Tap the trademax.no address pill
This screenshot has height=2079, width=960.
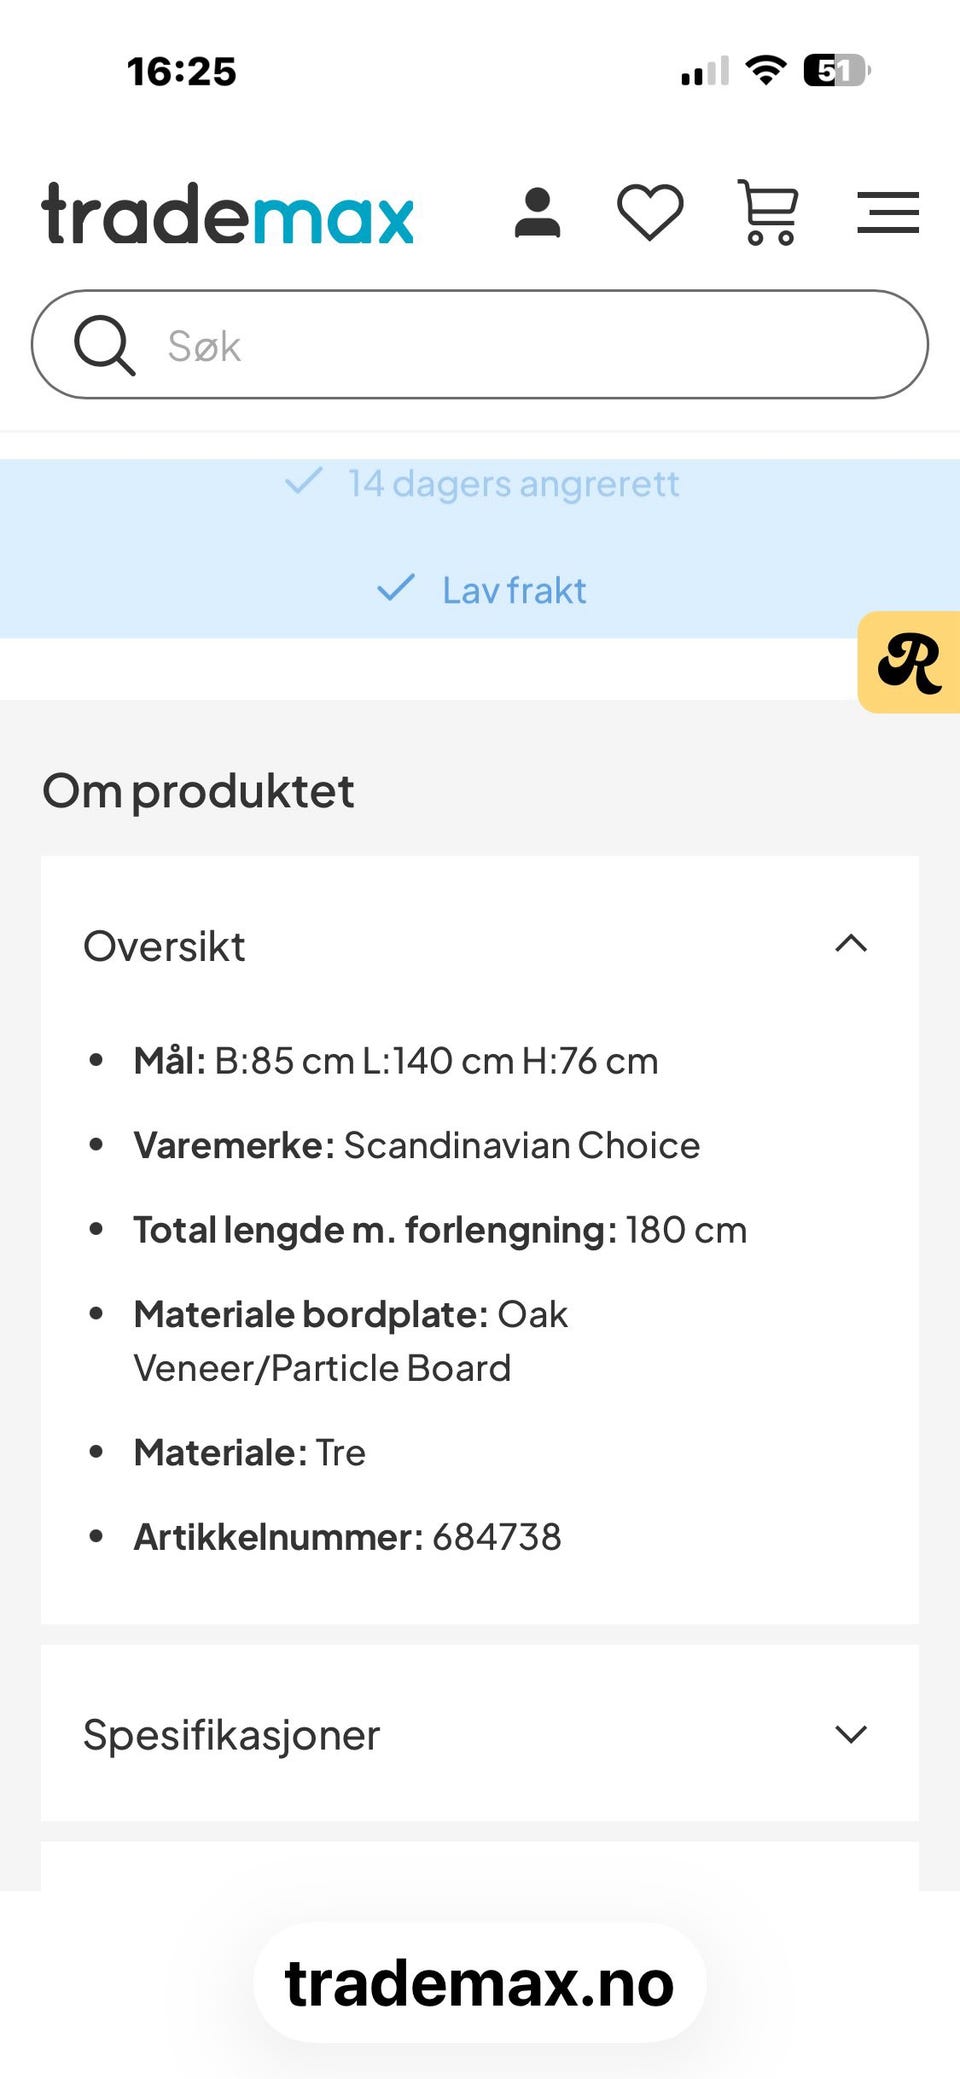click(x=480, y=1983)
